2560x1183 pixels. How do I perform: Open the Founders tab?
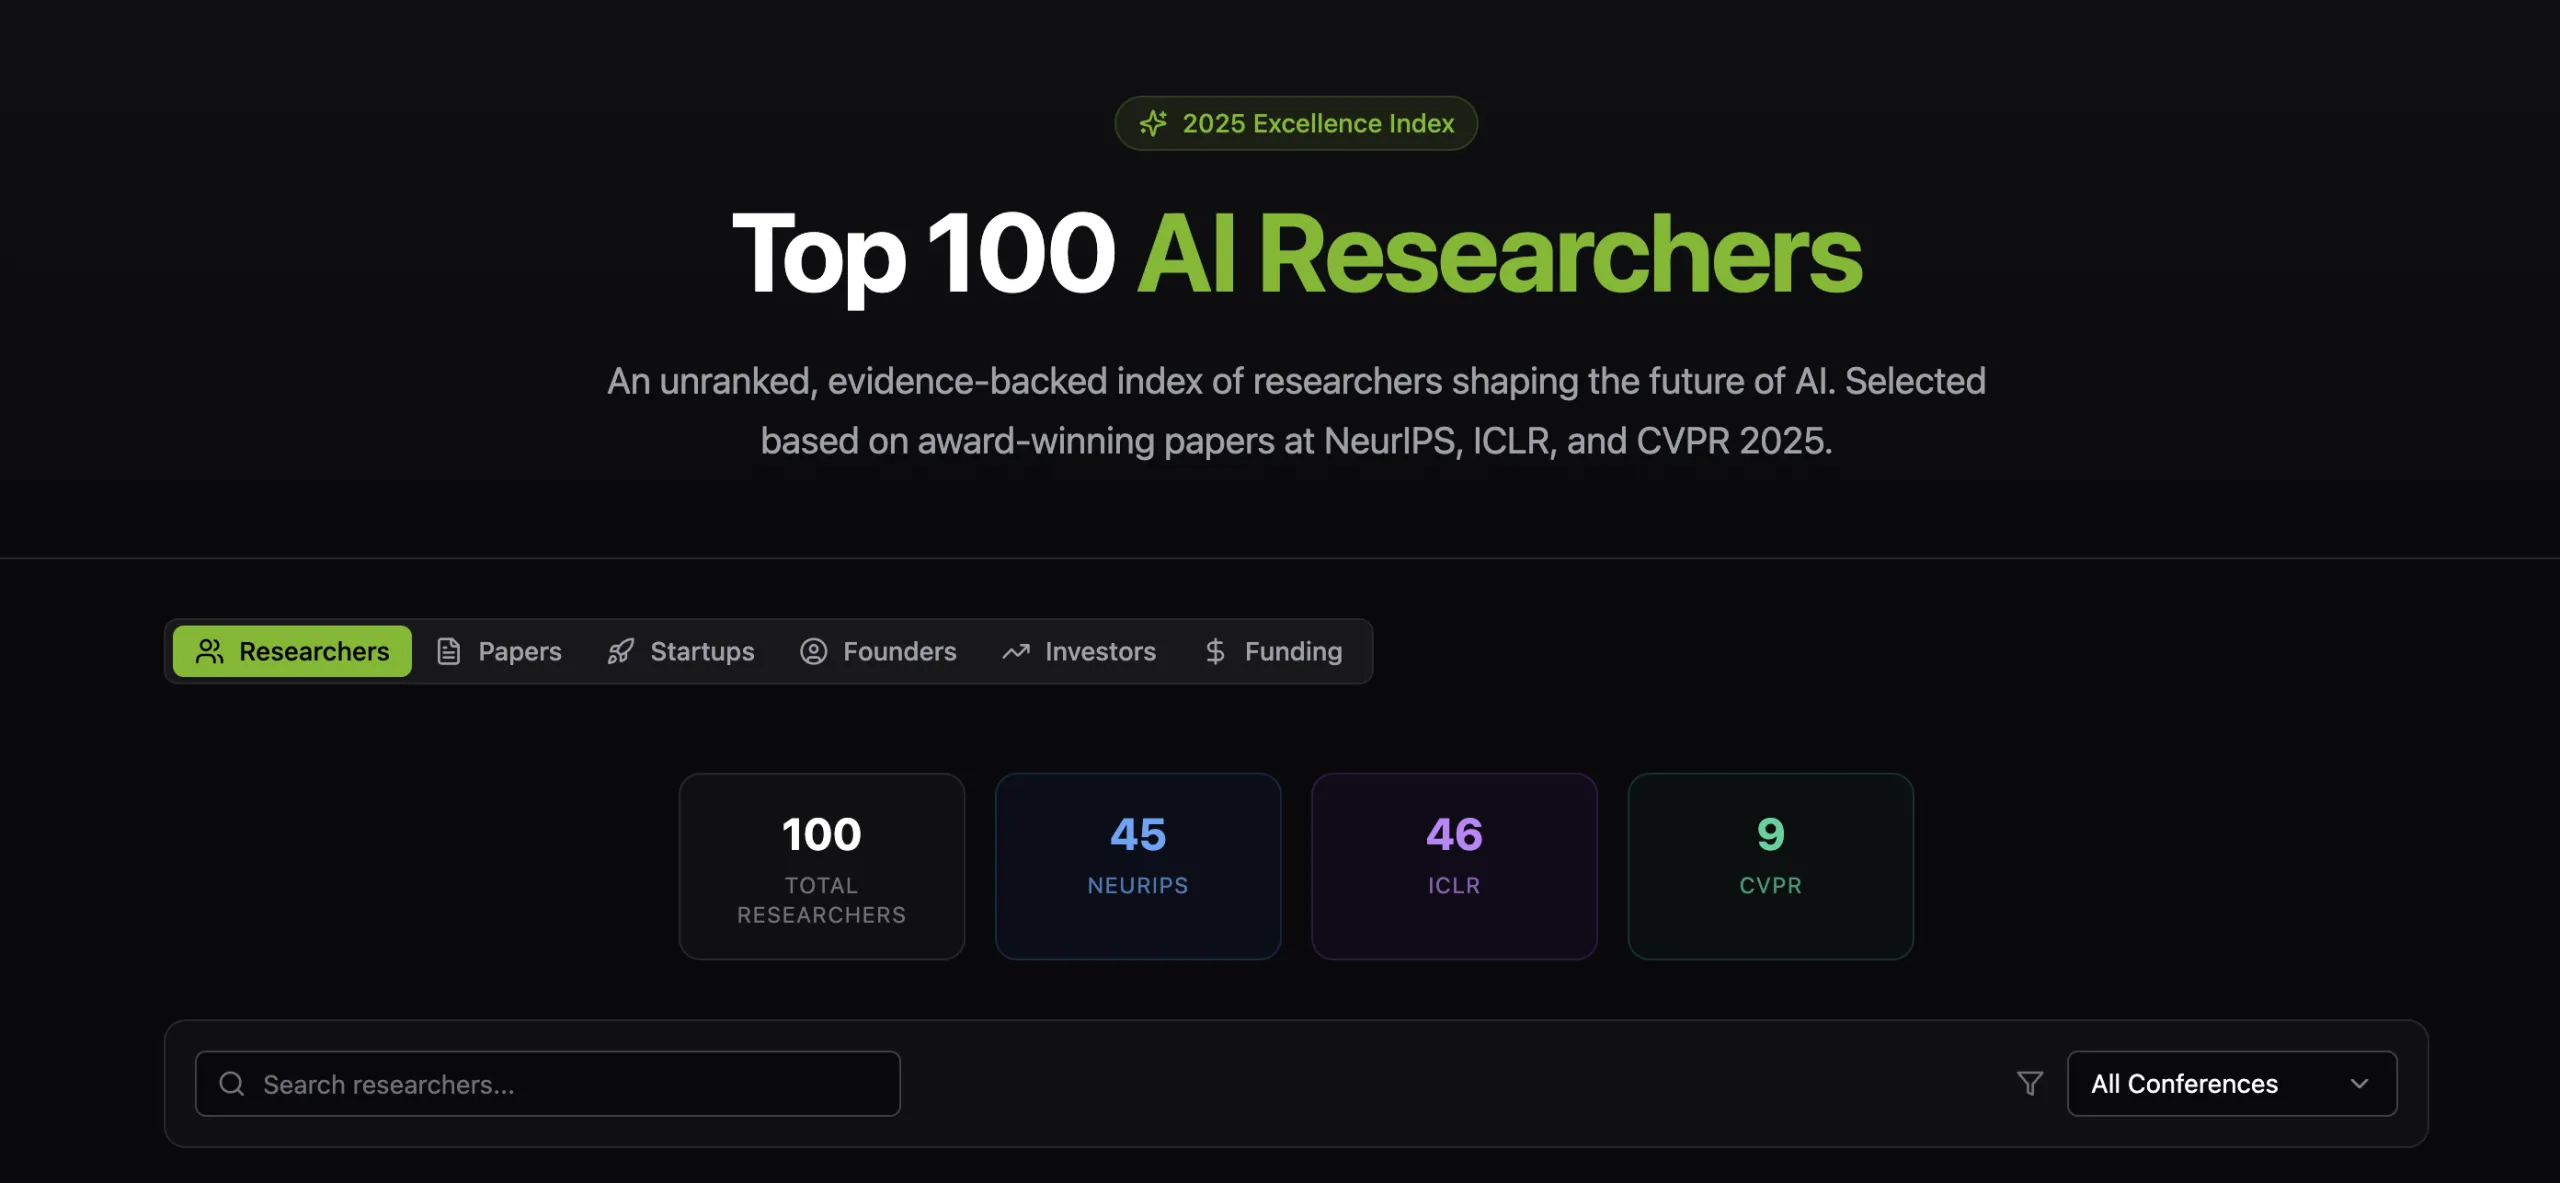[898, 651]
